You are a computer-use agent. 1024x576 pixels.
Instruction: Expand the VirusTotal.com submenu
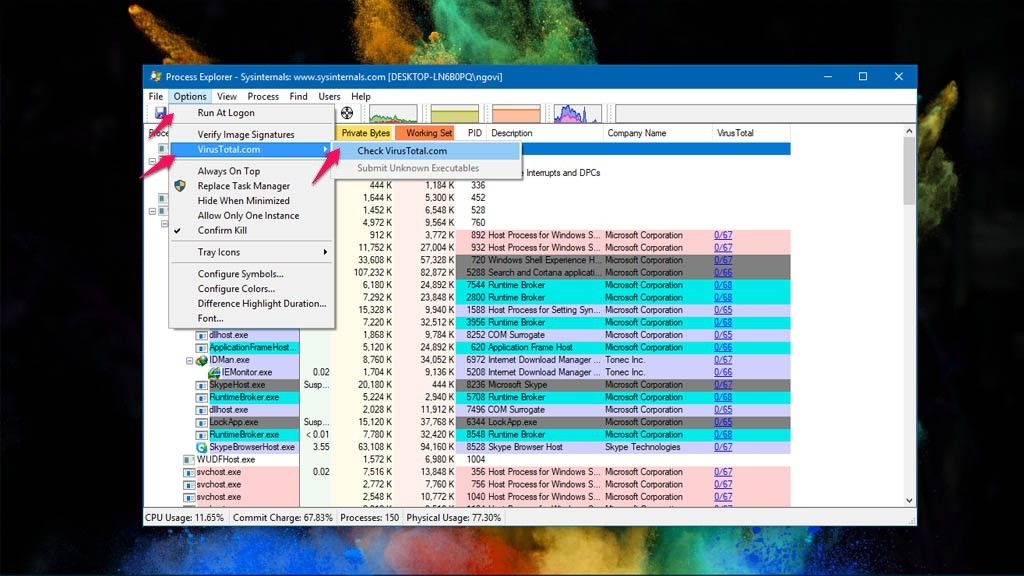click(251, 150)
